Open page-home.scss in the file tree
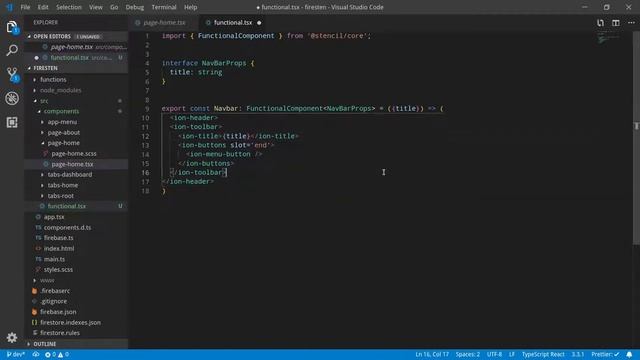 [x=74, y=153]
